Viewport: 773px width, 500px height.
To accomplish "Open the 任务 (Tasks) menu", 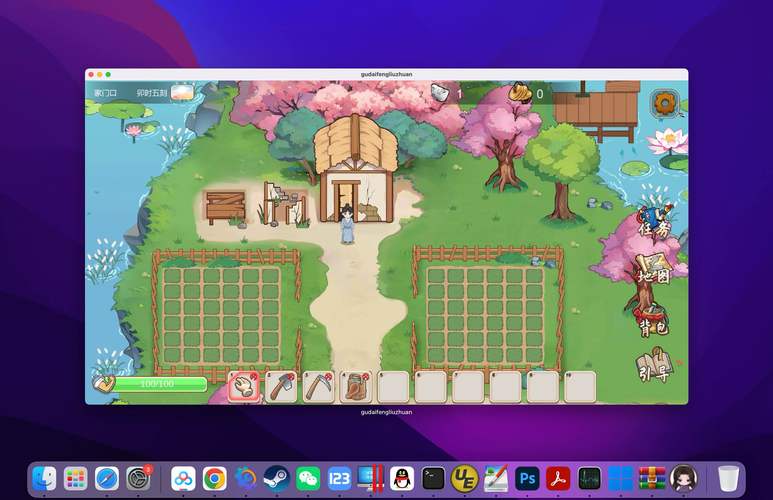I will 654,224.
